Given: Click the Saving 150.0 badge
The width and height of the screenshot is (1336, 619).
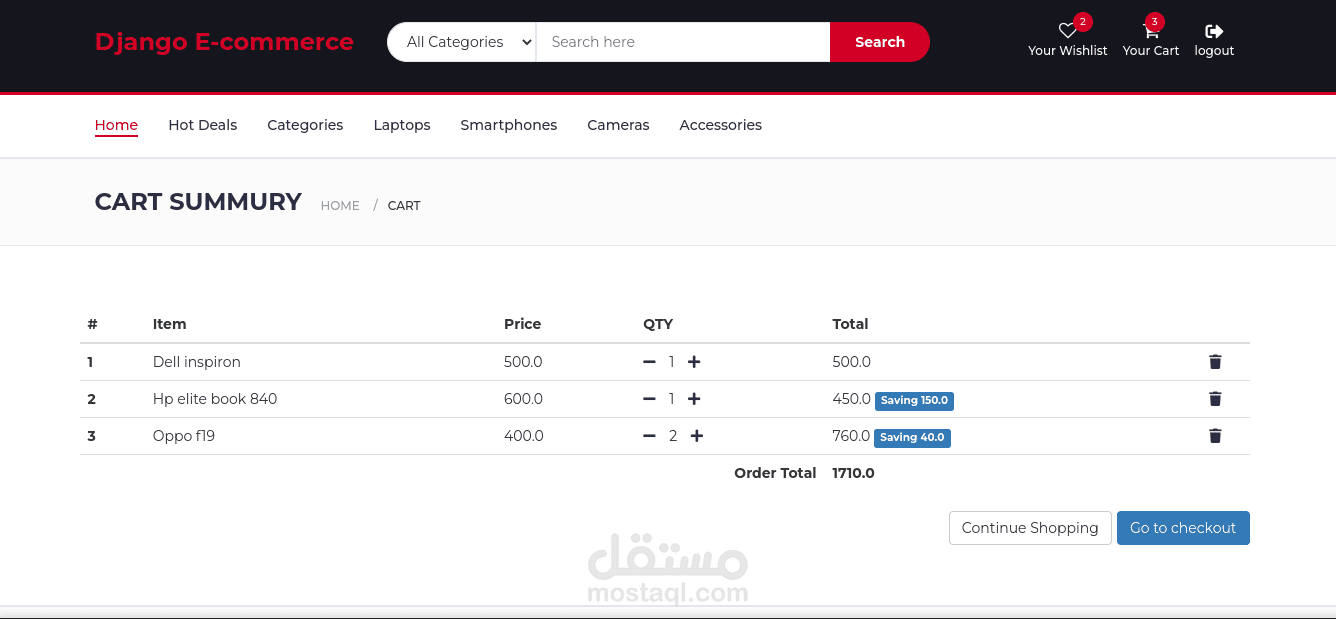Looking at the screenshot, I should coord(914,401).
